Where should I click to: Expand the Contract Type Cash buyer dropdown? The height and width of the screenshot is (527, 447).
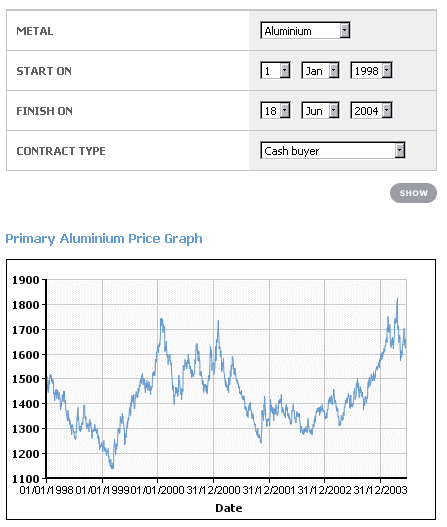[333, 151]
